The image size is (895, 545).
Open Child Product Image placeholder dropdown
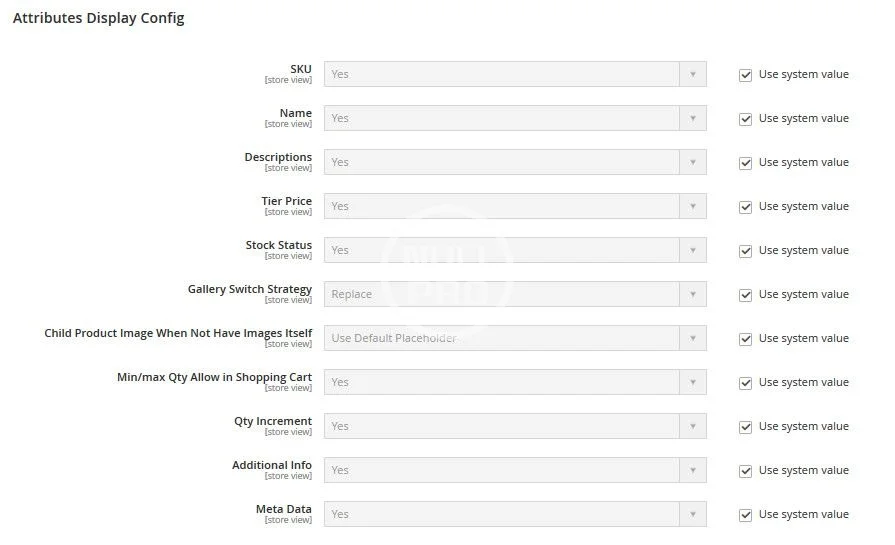coord(515,338)
